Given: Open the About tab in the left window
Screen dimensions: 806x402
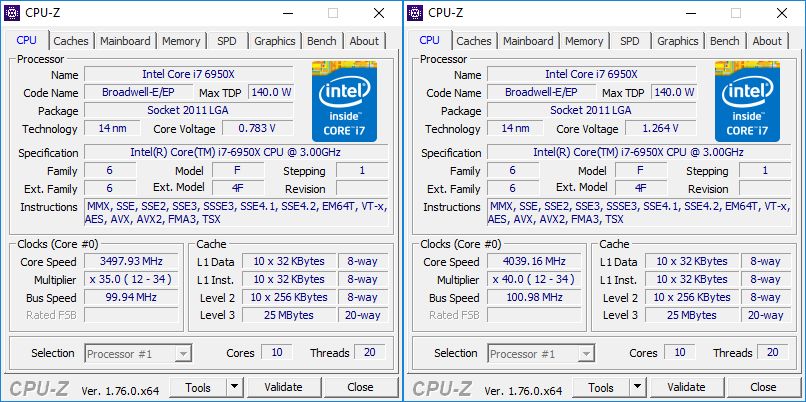Looking at the screenshot, I should [364, 41].
